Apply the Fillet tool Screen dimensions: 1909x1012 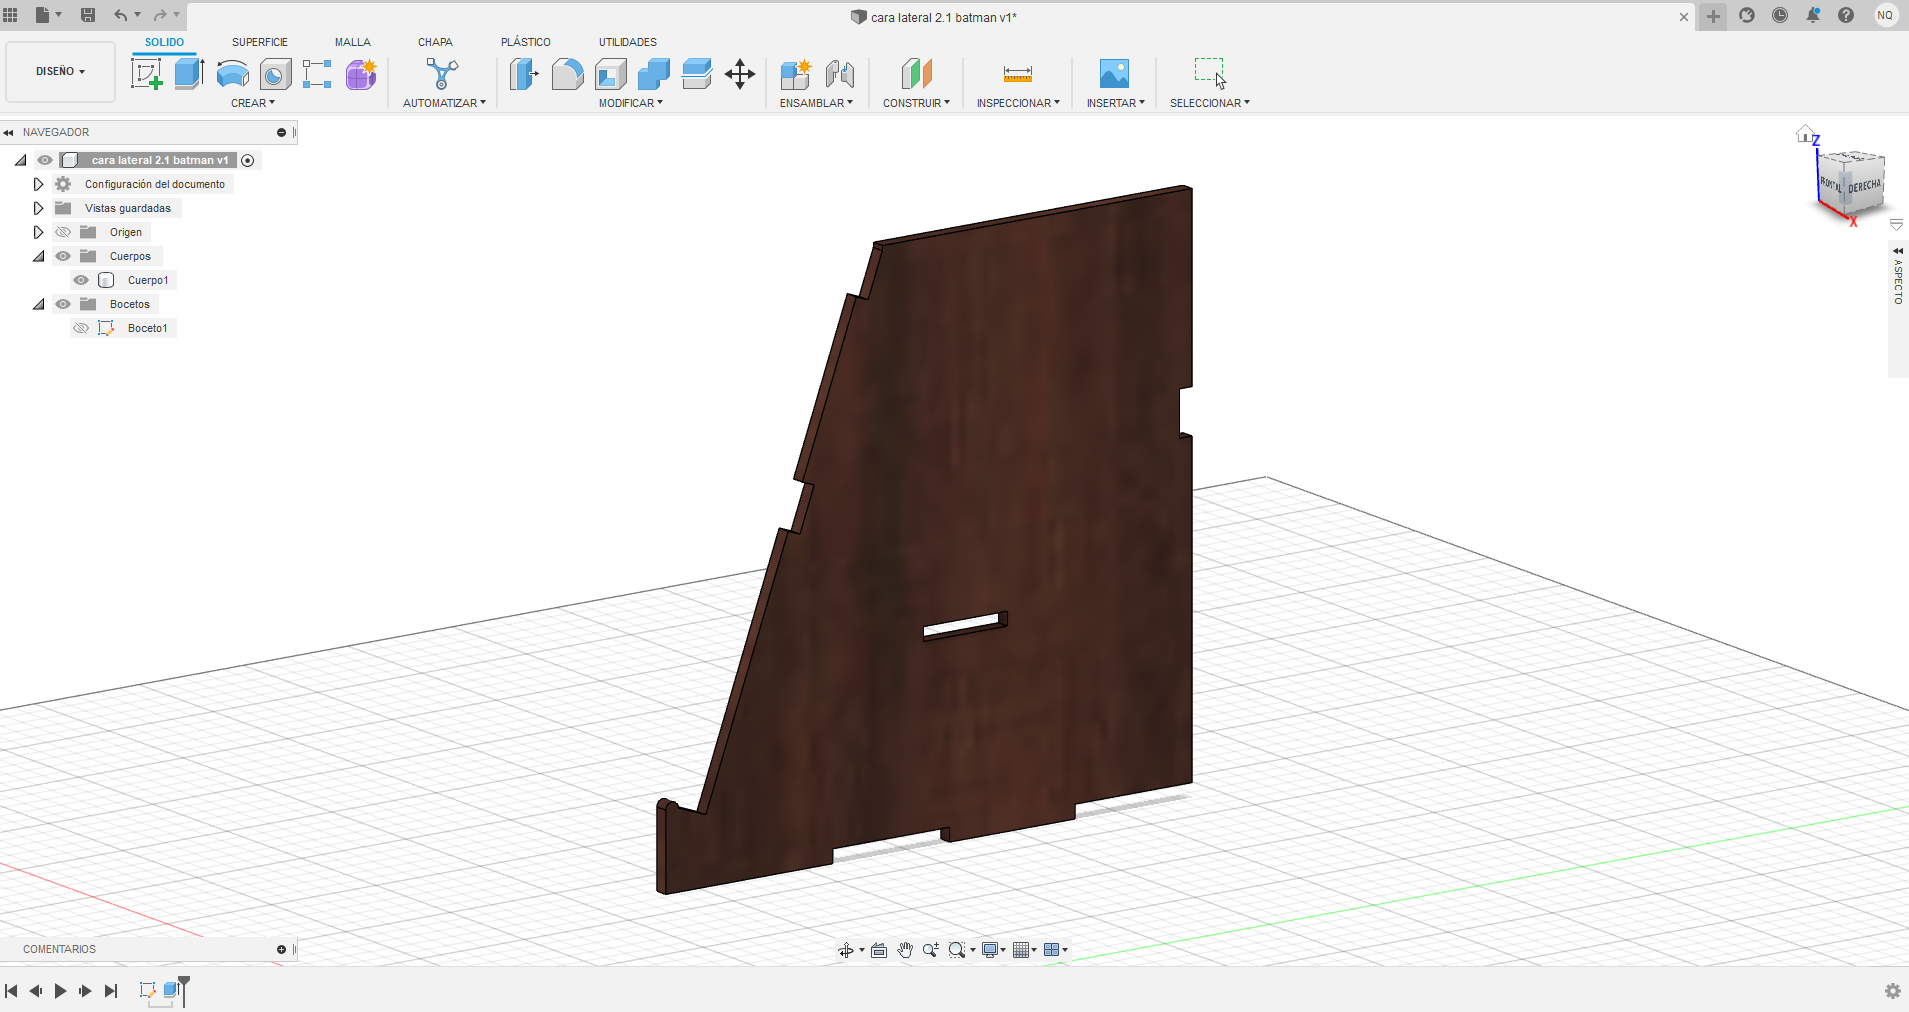point(567,74)
